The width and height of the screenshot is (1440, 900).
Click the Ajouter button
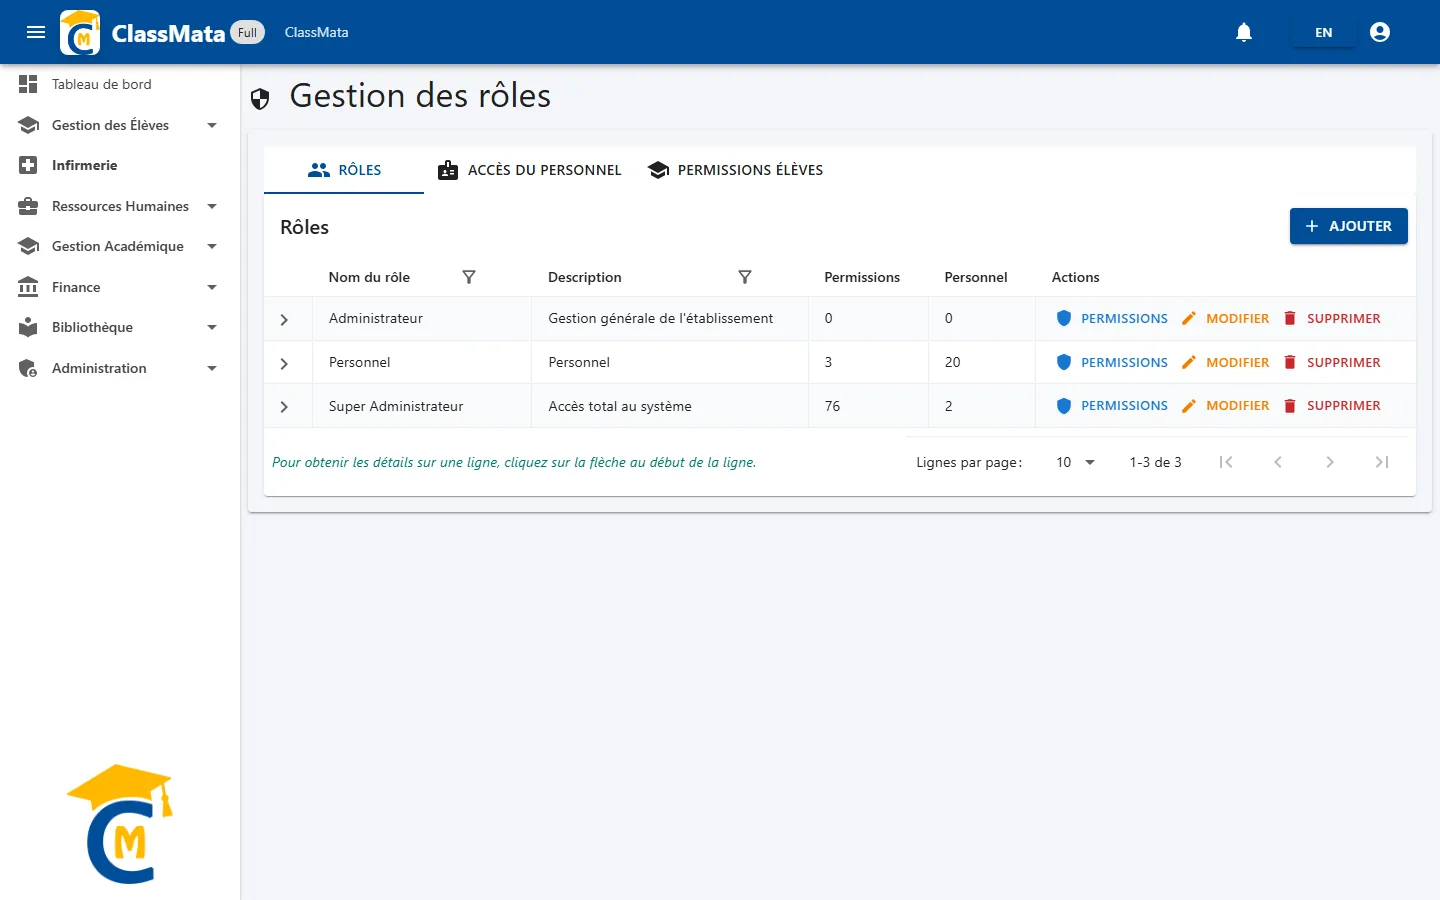point(1348,226)
